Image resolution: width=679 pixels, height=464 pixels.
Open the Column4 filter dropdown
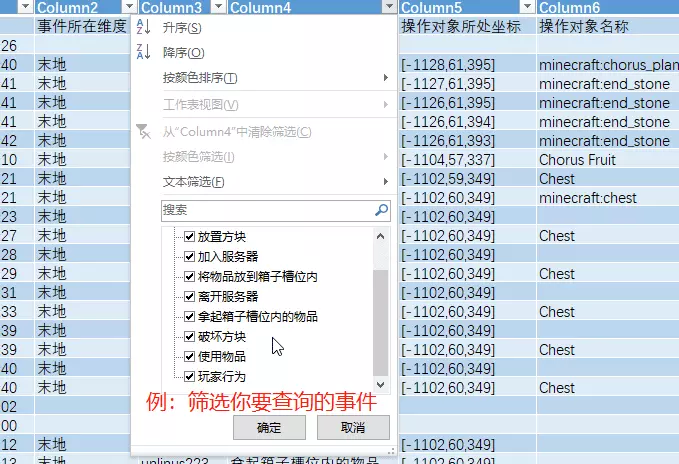pos(389,6)
